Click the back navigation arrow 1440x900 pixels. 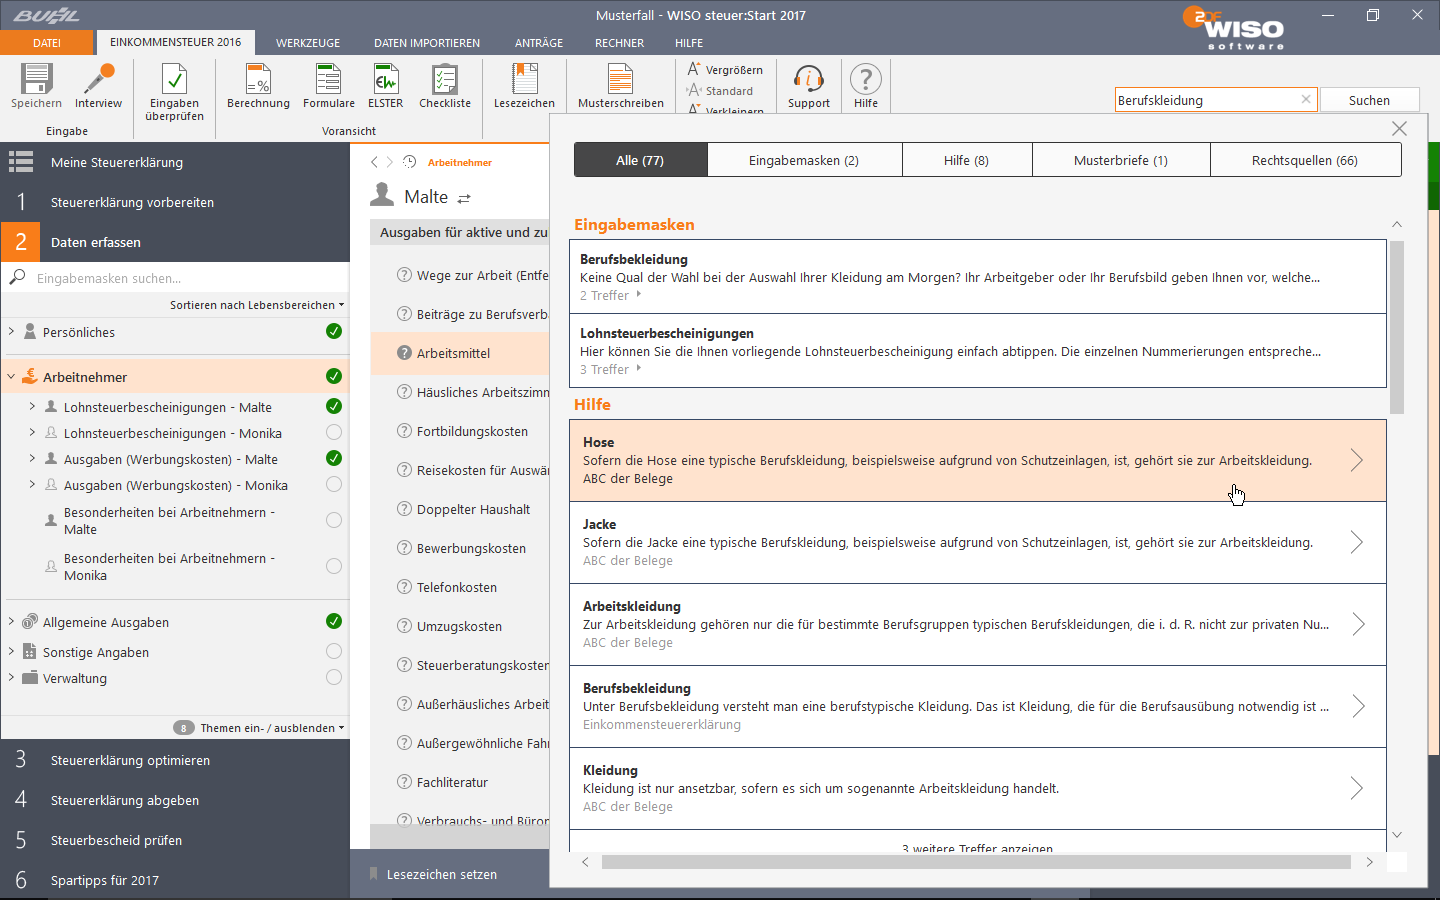[375, 162]
